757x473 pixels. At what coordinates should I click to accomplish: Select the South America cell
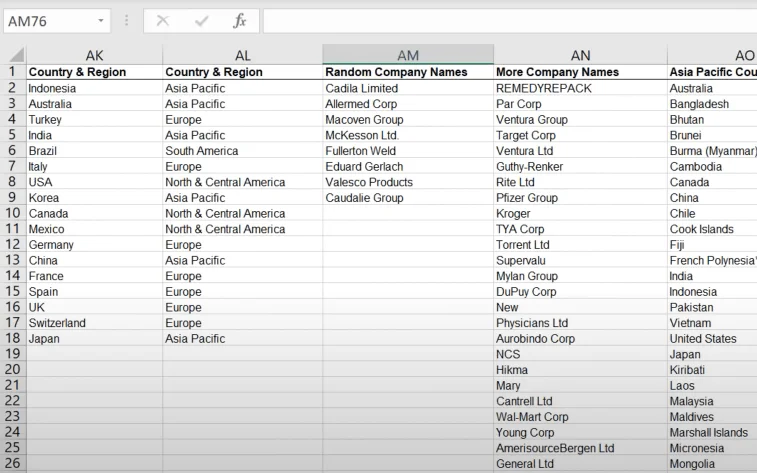[243, 151]
